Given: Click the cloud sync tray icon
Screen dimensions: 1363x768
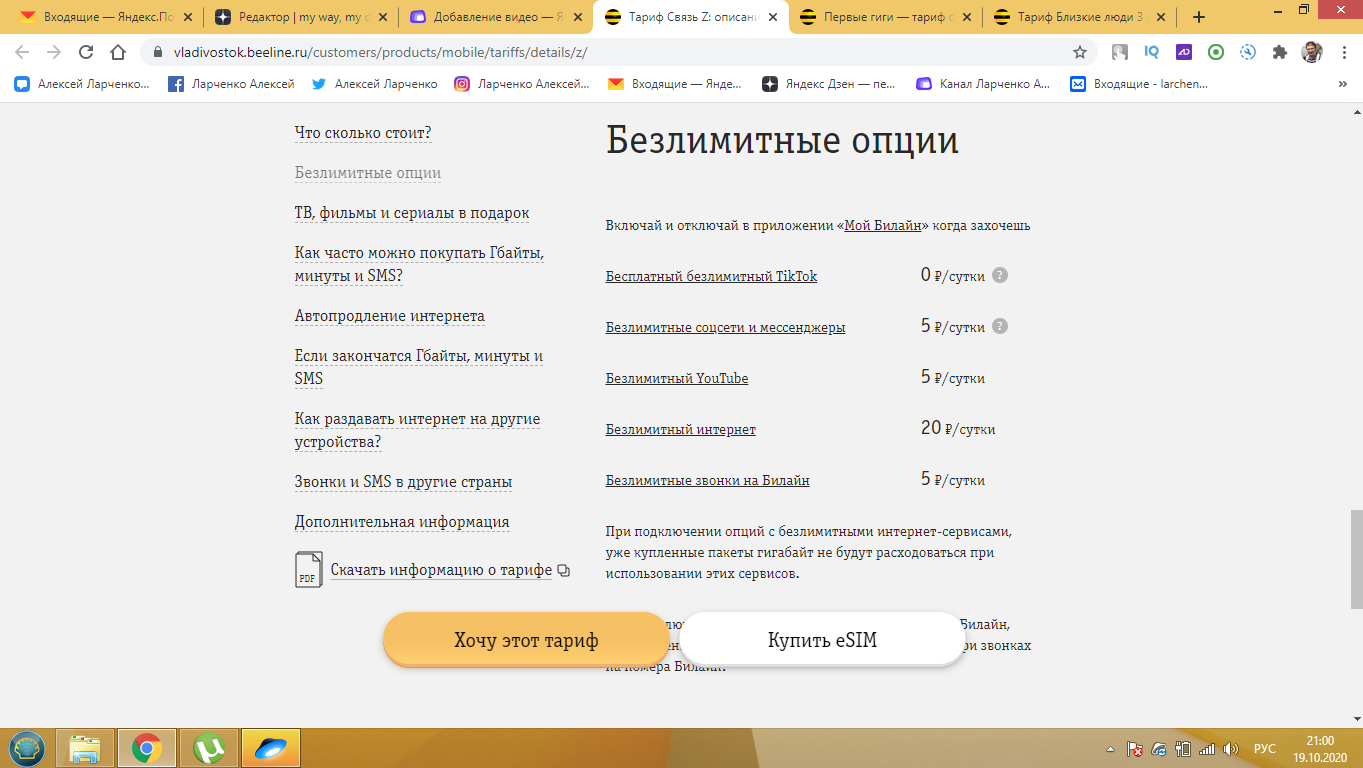Looking at the screenshot, I should coord(1159,749).
